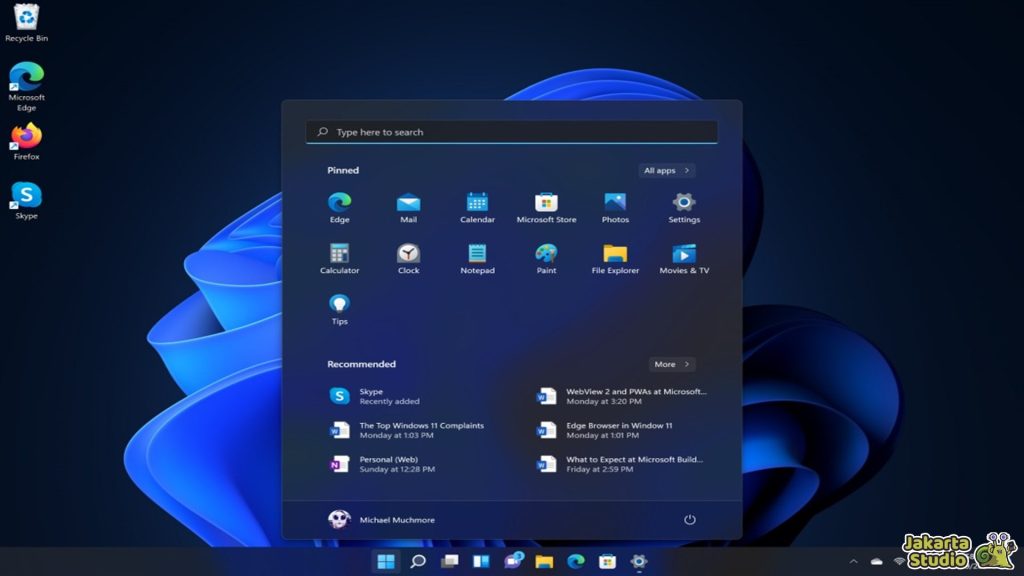The image size is (1024, 576).
Task: Open the Paint app
Action: point(546,259)
